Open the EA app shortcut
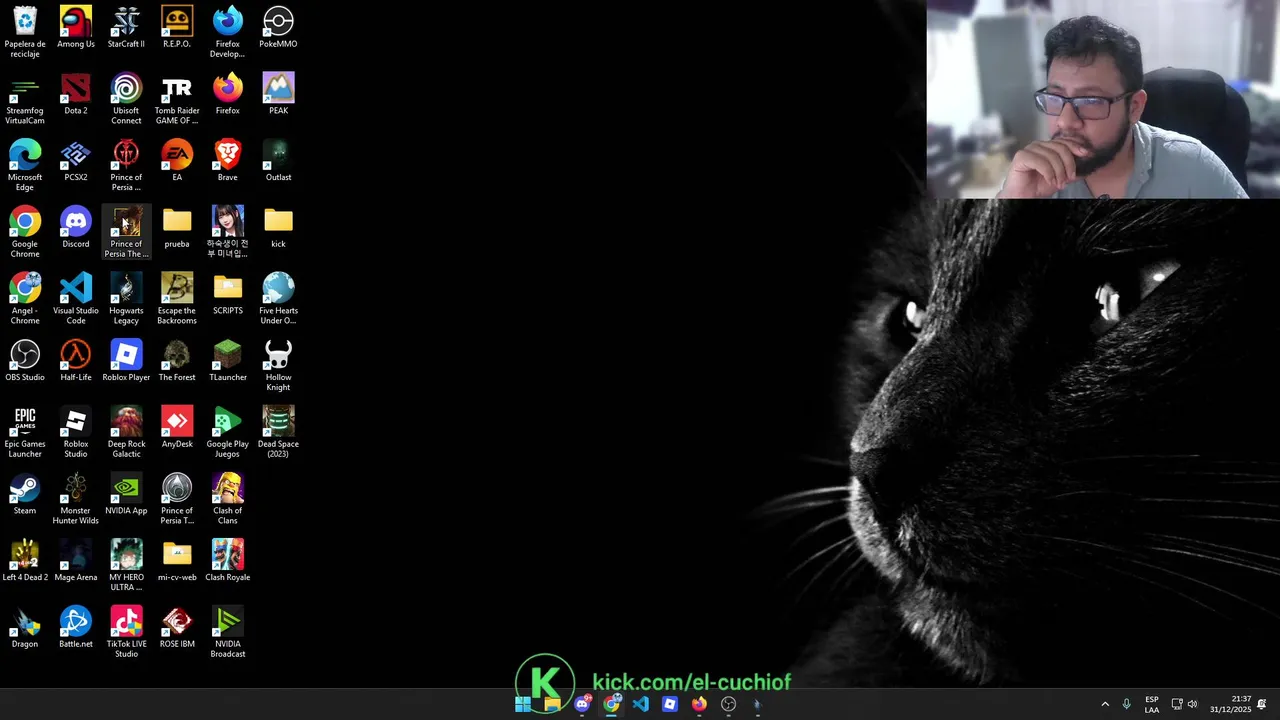 coord(177,161)
